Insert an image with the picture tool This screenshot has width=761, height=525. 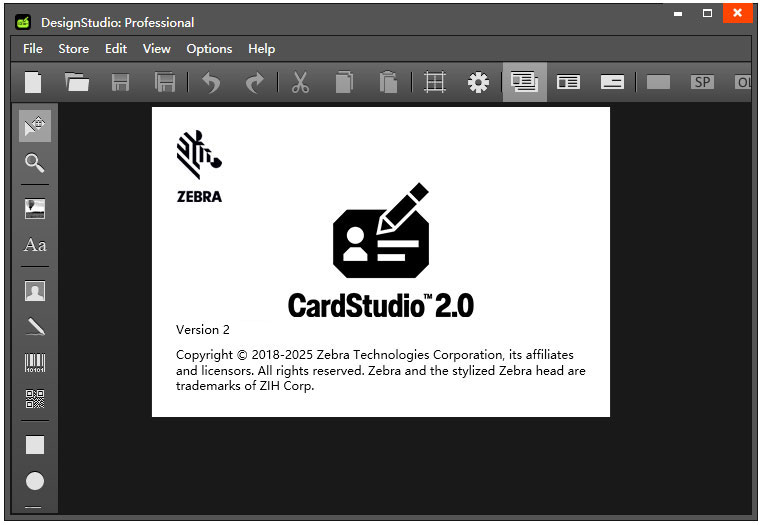coord(35,209)
